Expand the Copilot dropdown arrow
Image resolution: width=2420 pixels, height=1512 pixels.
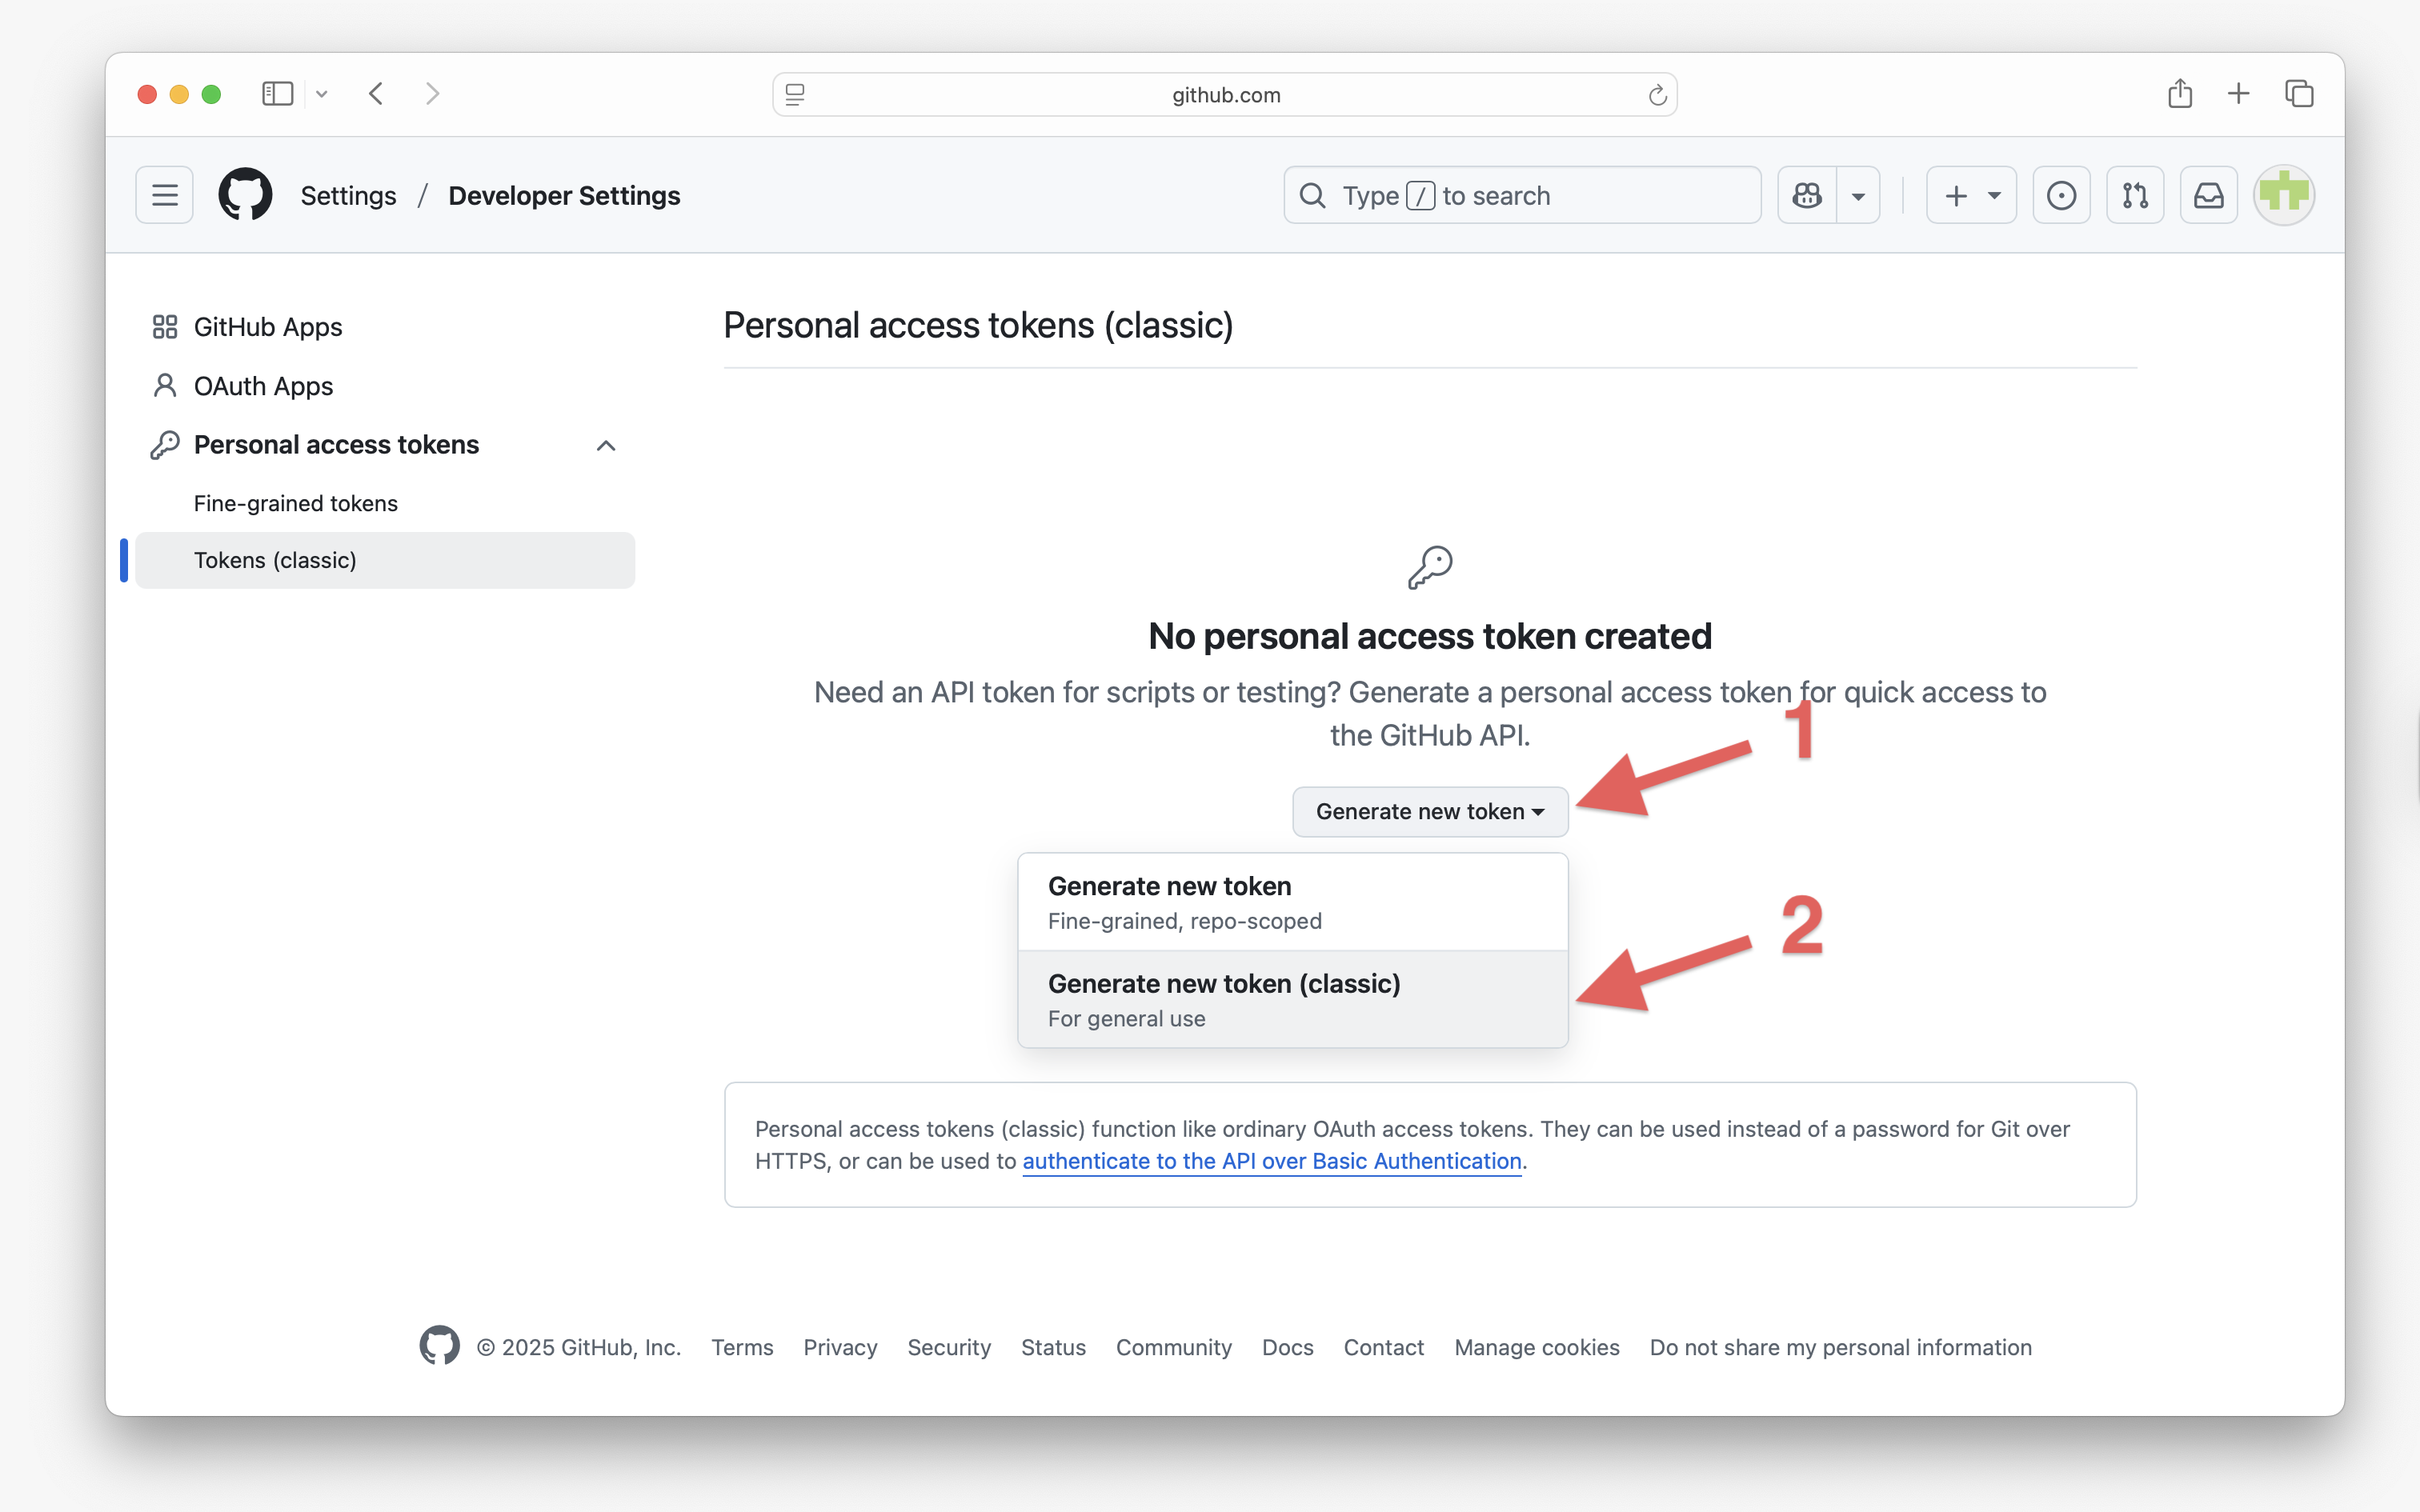point(1858,195)
